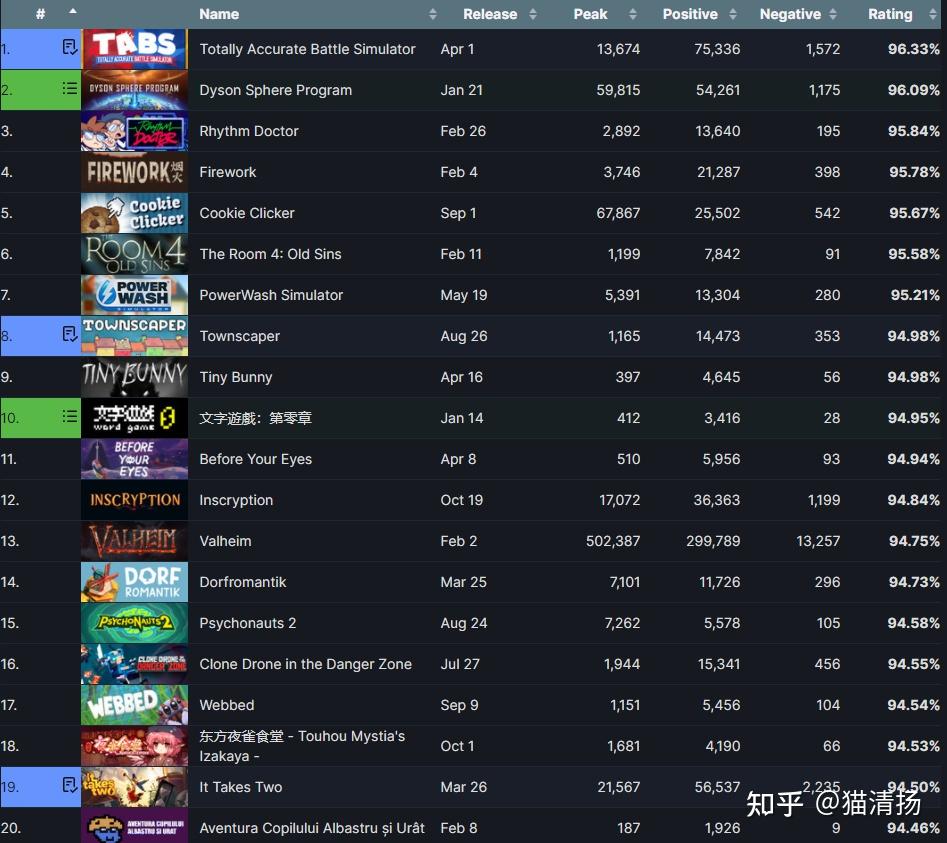Open the Dyson Sphere Program title link
The height and width of the screenshot is (843, 947).
pyautogui.click(x=275, y=90)
